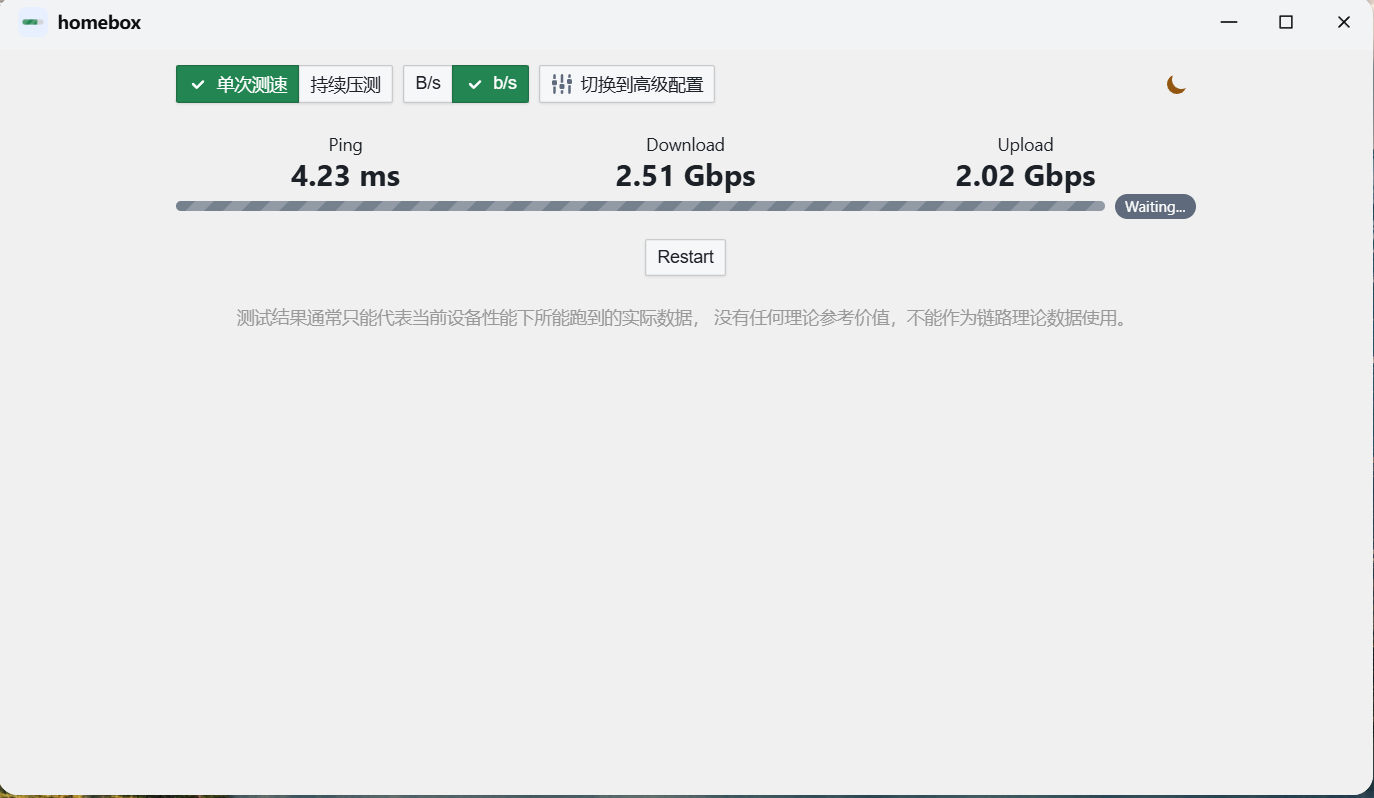Screen dimensions: 1374x798
Task: Click the 切换到高级配置 button
Action: pos(626,84)
